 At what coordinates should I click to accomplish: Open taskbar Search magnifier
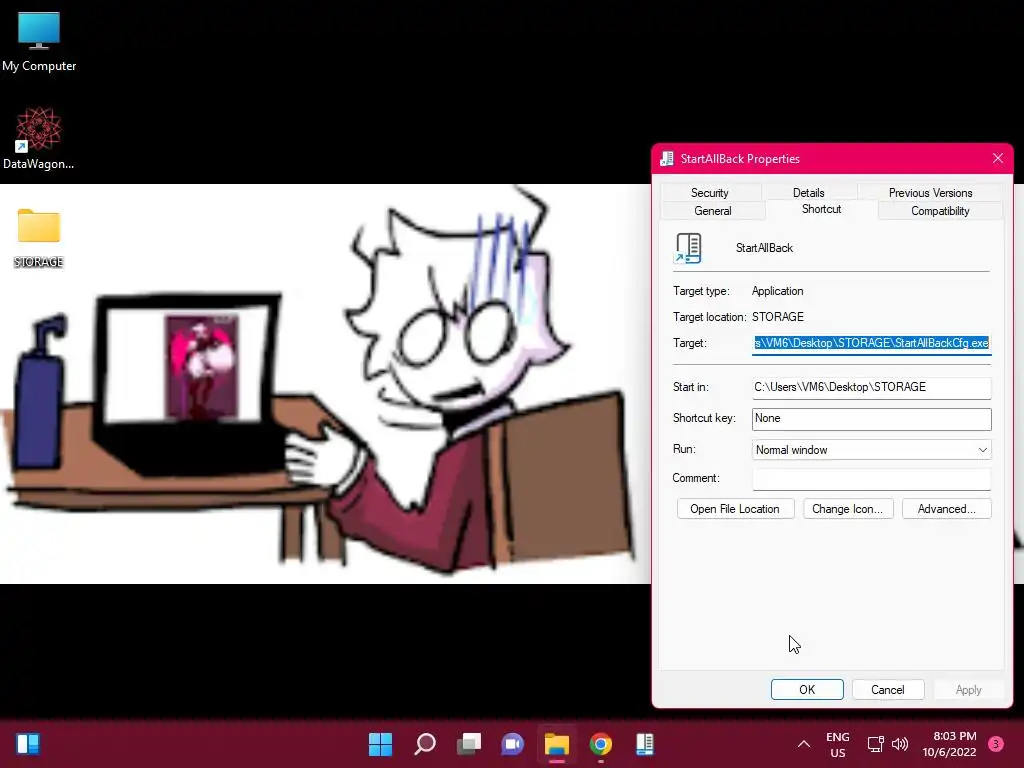coord(424,743)
